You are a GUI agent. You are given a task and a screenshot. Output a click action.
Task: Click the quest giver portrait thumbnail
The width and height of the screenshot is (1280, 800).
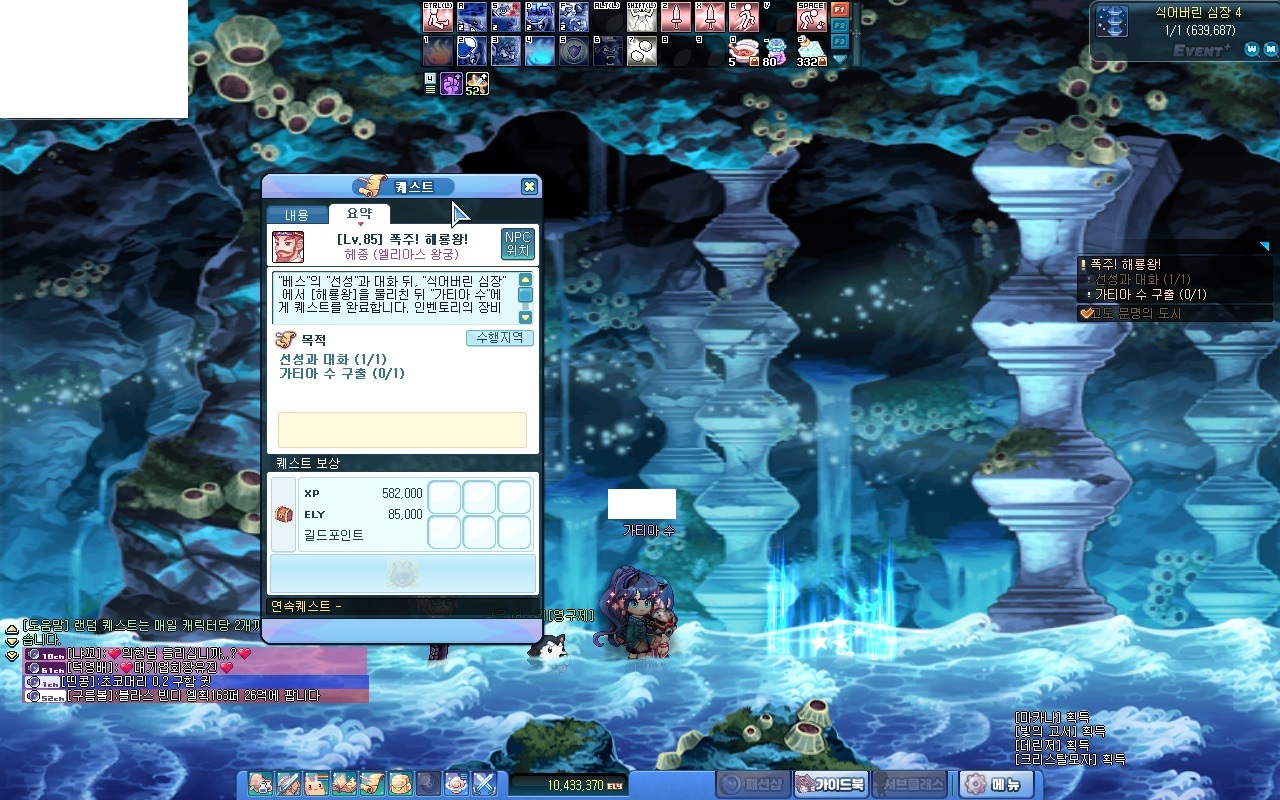coord(288,247)
